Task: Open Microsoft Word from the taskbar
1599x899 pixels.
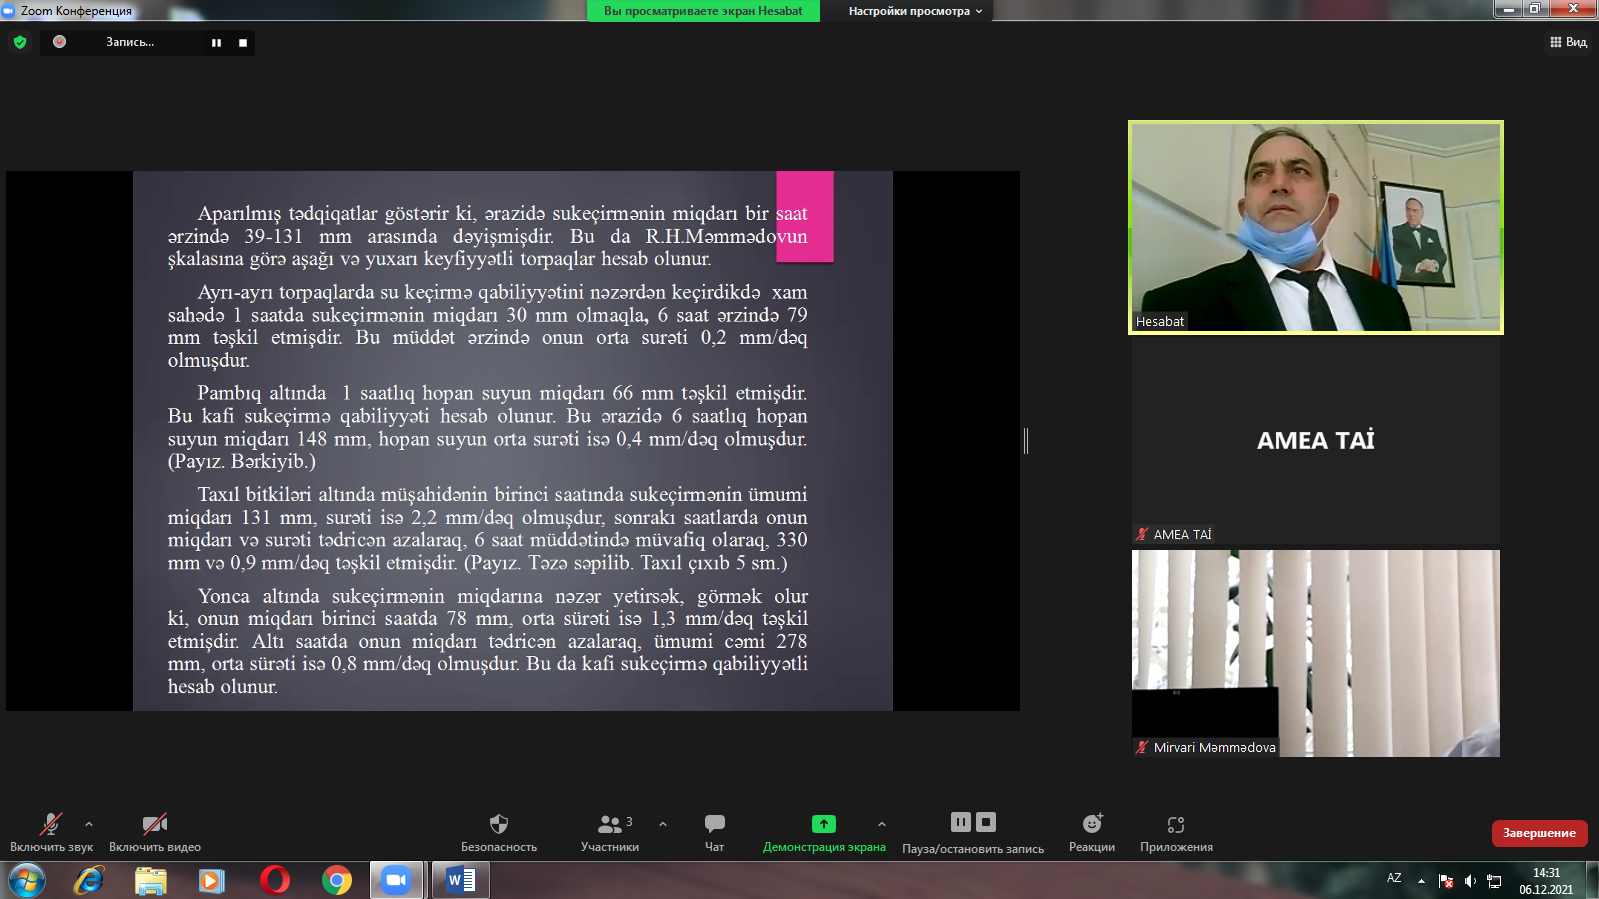Action: [461, 880]
